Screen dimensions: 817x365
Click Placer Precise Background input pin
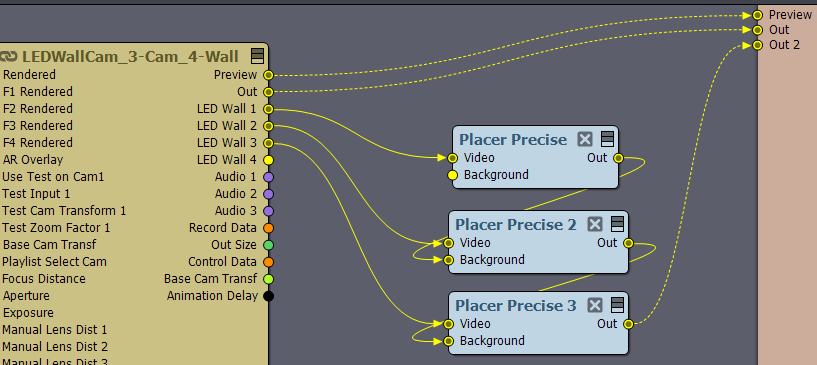click(x=453, y=175)
